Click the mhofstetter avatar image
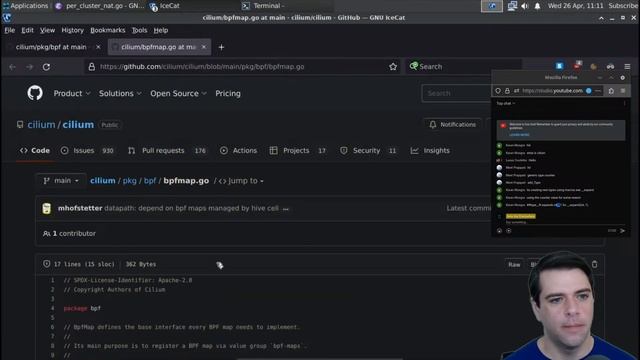The width and height of the screenshot is (640, 360). pyautogui.click(x=47, y=208)
